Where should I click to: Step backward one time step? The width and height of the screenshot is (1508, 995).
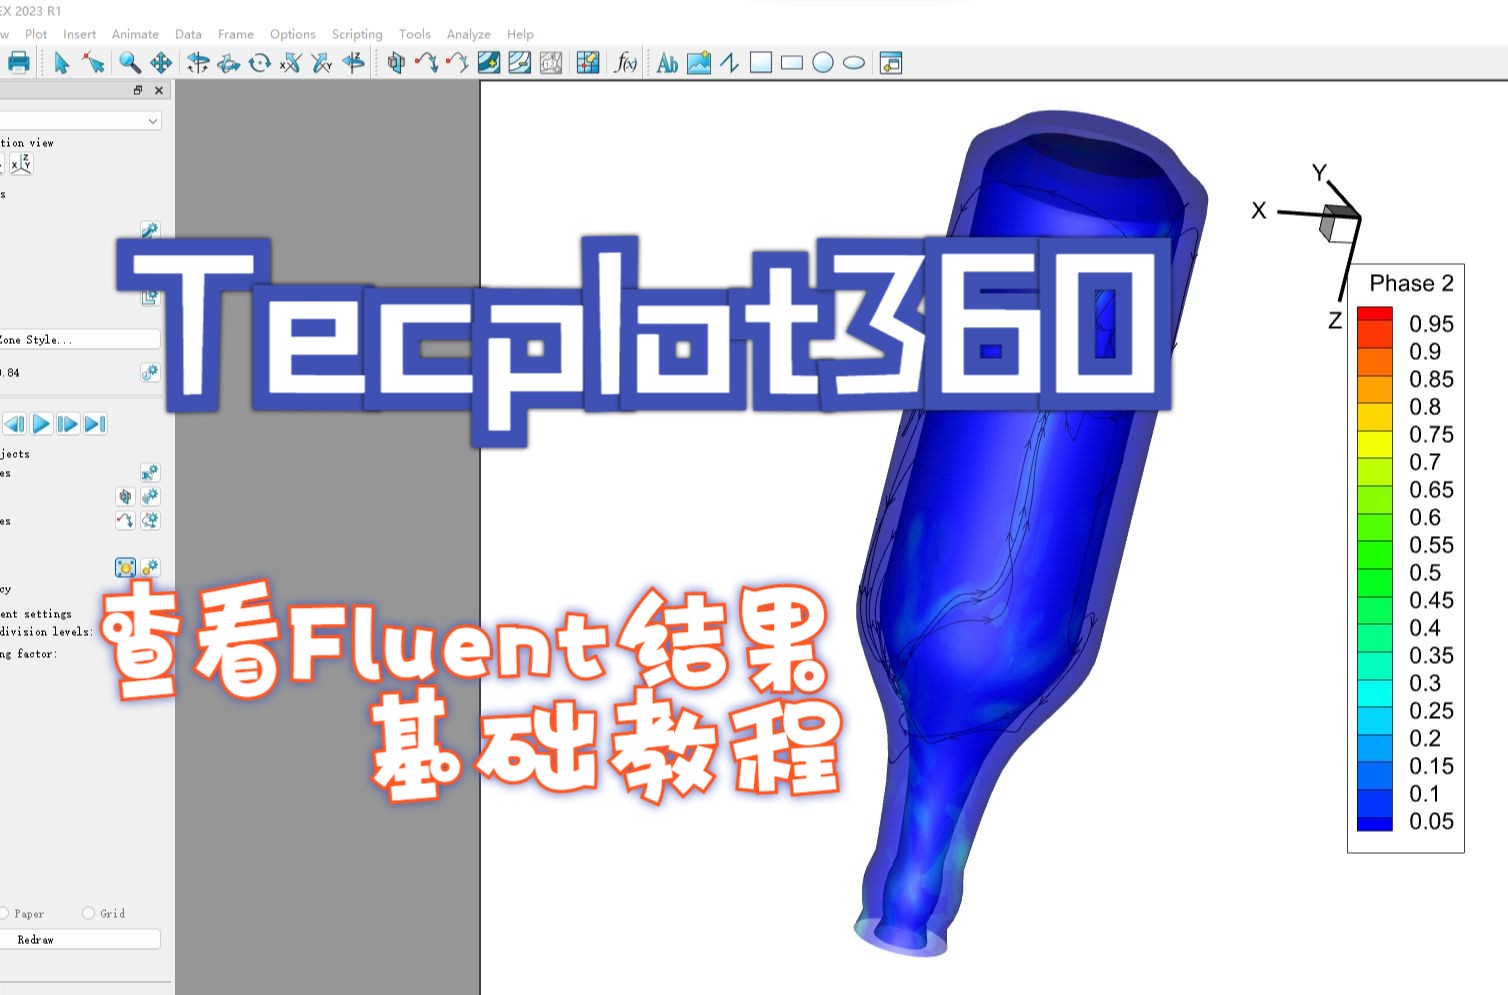coord(14,424)
